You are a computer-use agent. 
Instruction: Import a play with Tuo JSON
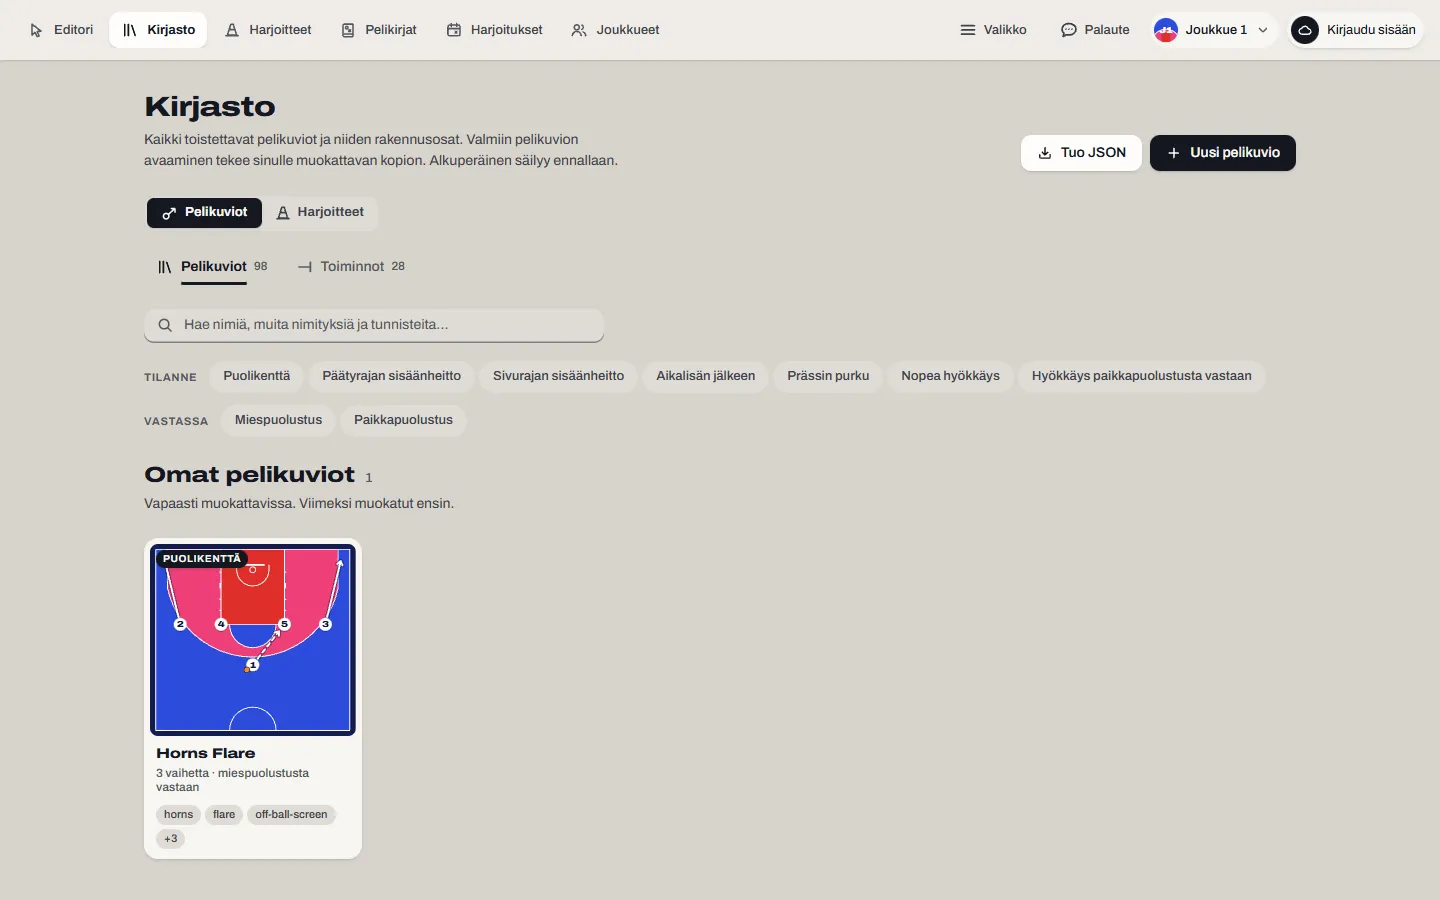pyautogui.click(x=1081, y=153)
